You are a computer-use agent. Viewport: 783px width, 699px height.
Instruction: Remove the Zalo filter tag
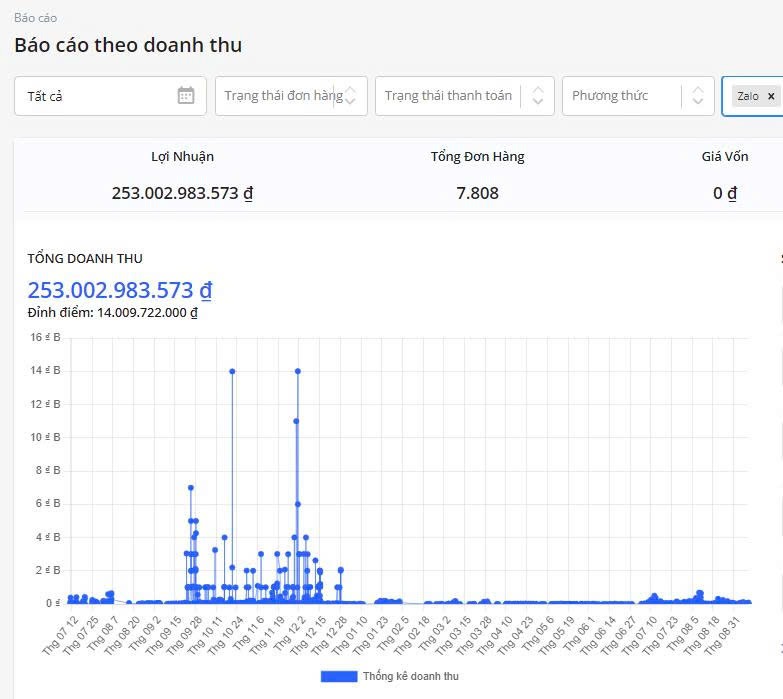[771, 96]
